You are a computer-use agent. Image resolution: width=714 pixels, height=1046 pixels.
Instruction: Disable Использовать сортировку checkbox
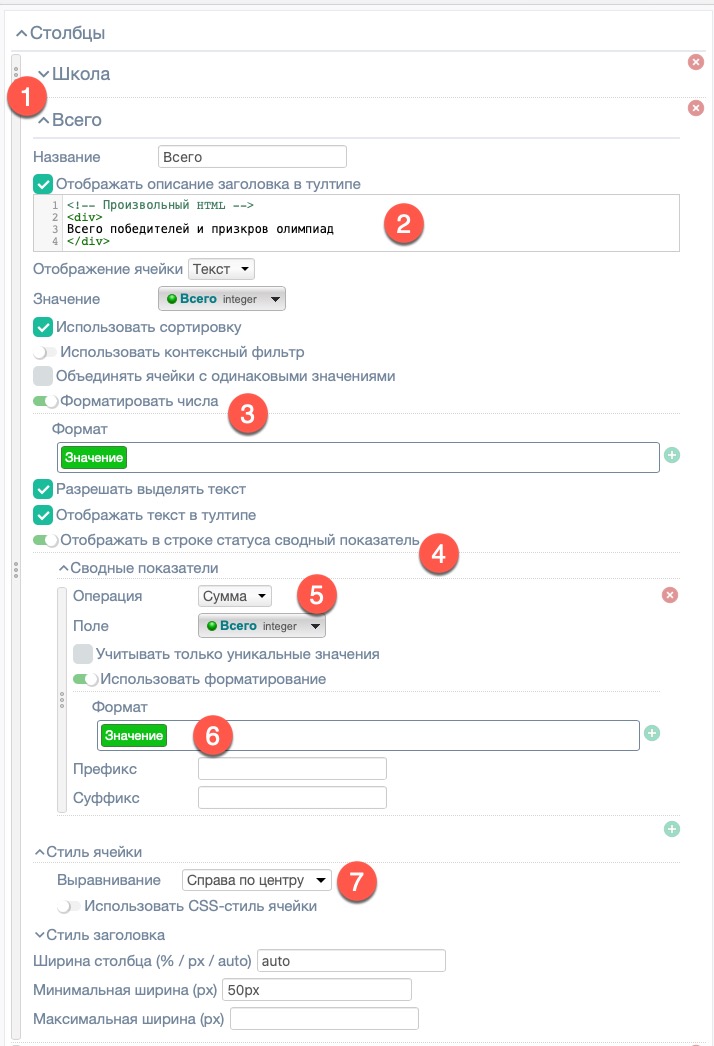click(43, 327)
